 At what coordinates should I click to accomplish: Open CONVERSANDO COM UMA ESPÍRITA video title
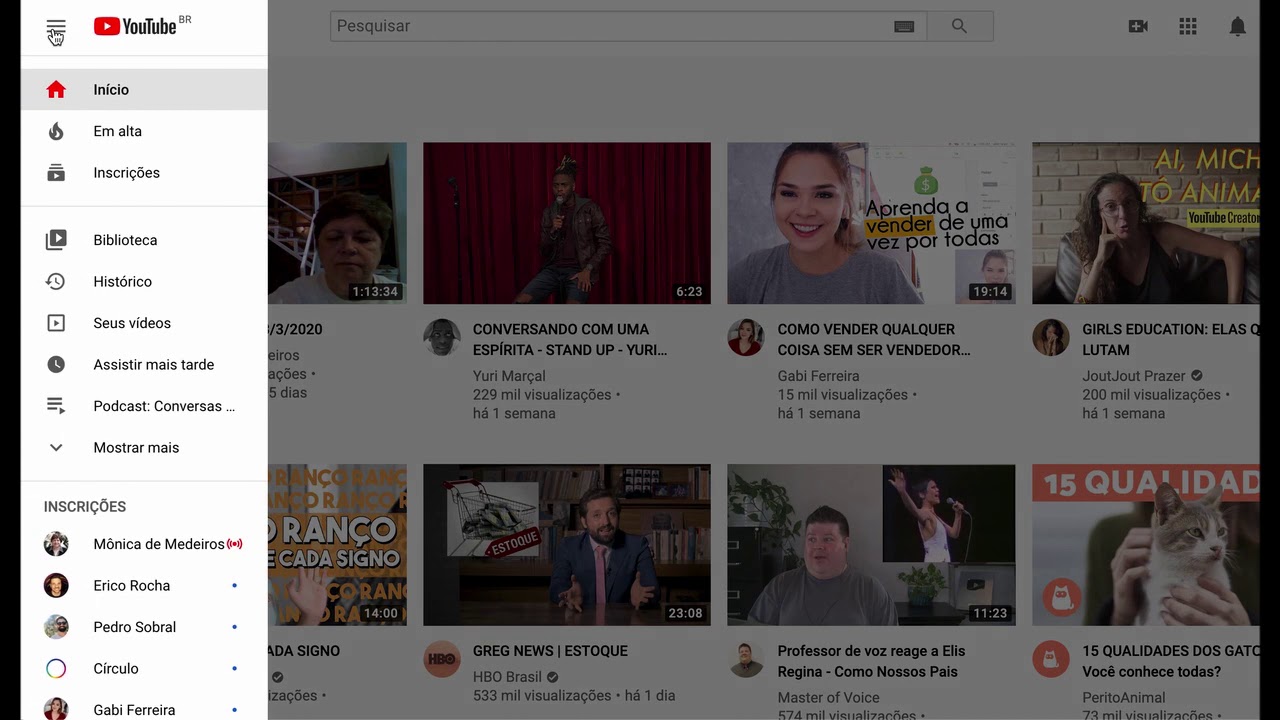[570, 340]
